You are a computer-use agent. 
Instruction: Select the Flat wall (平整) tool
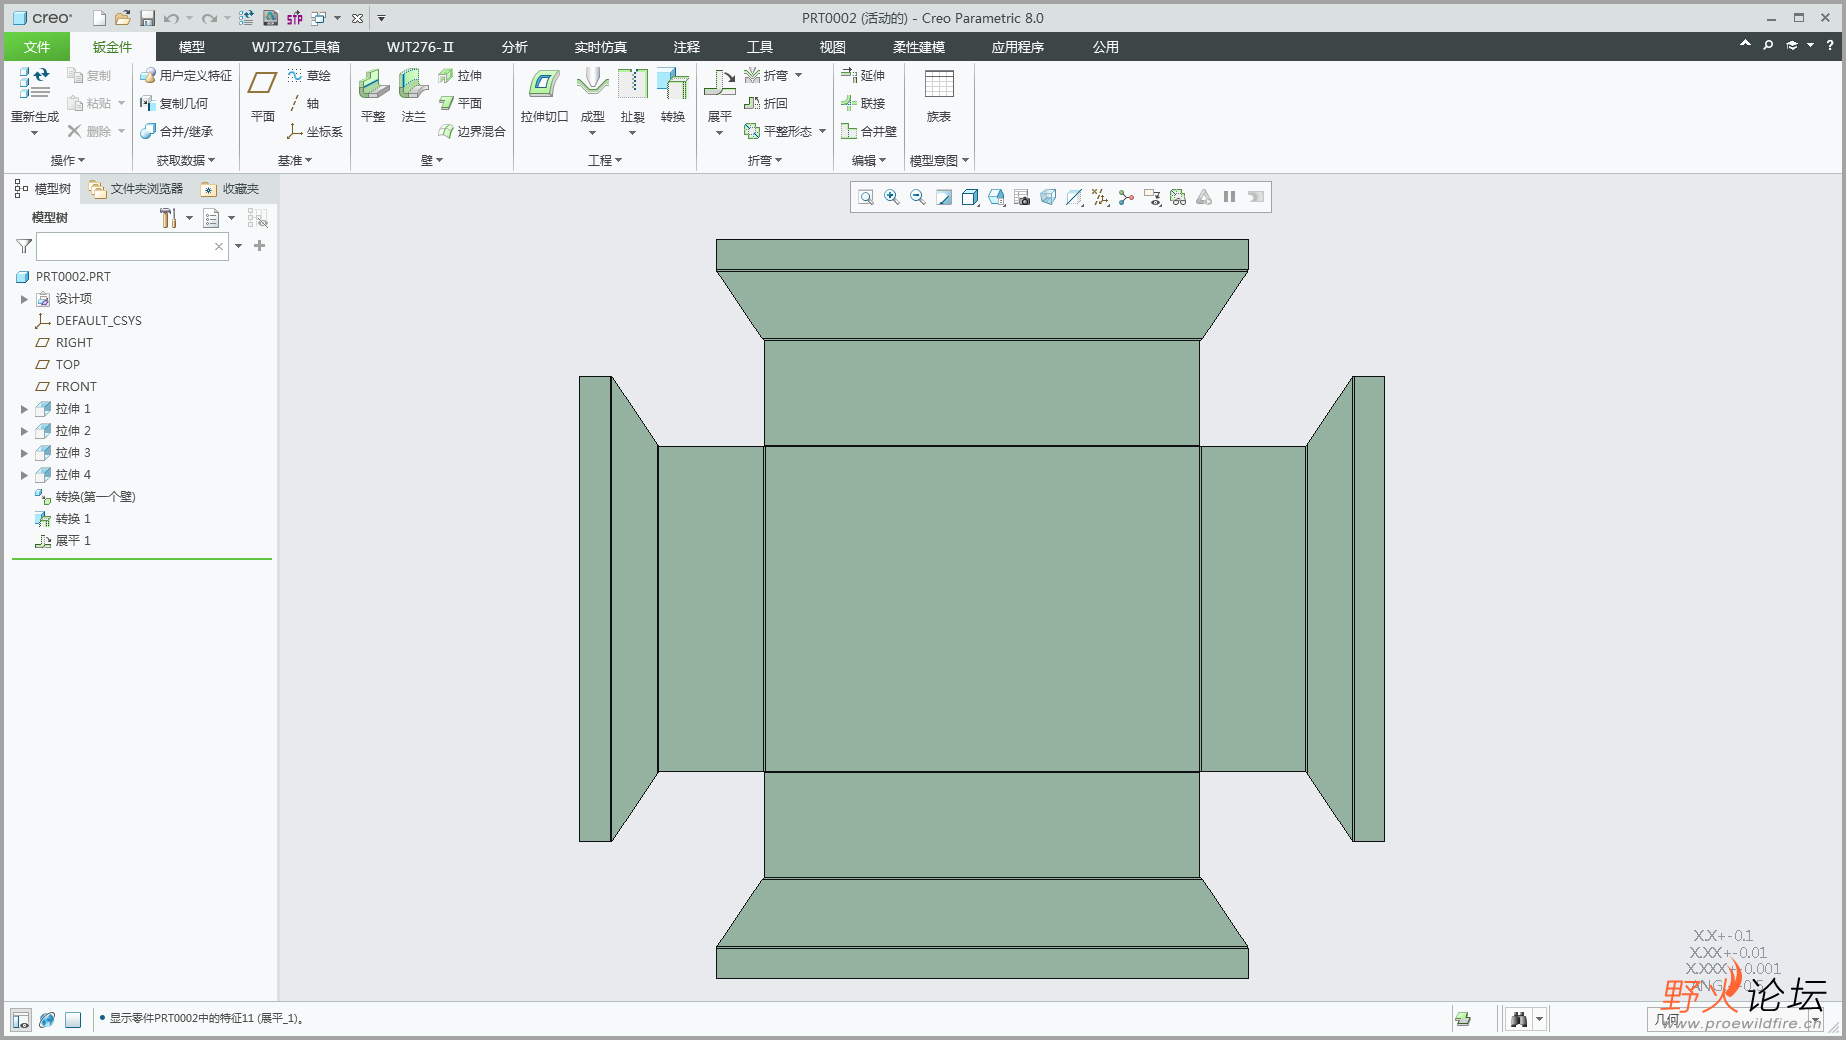click(x=373, y=95)
